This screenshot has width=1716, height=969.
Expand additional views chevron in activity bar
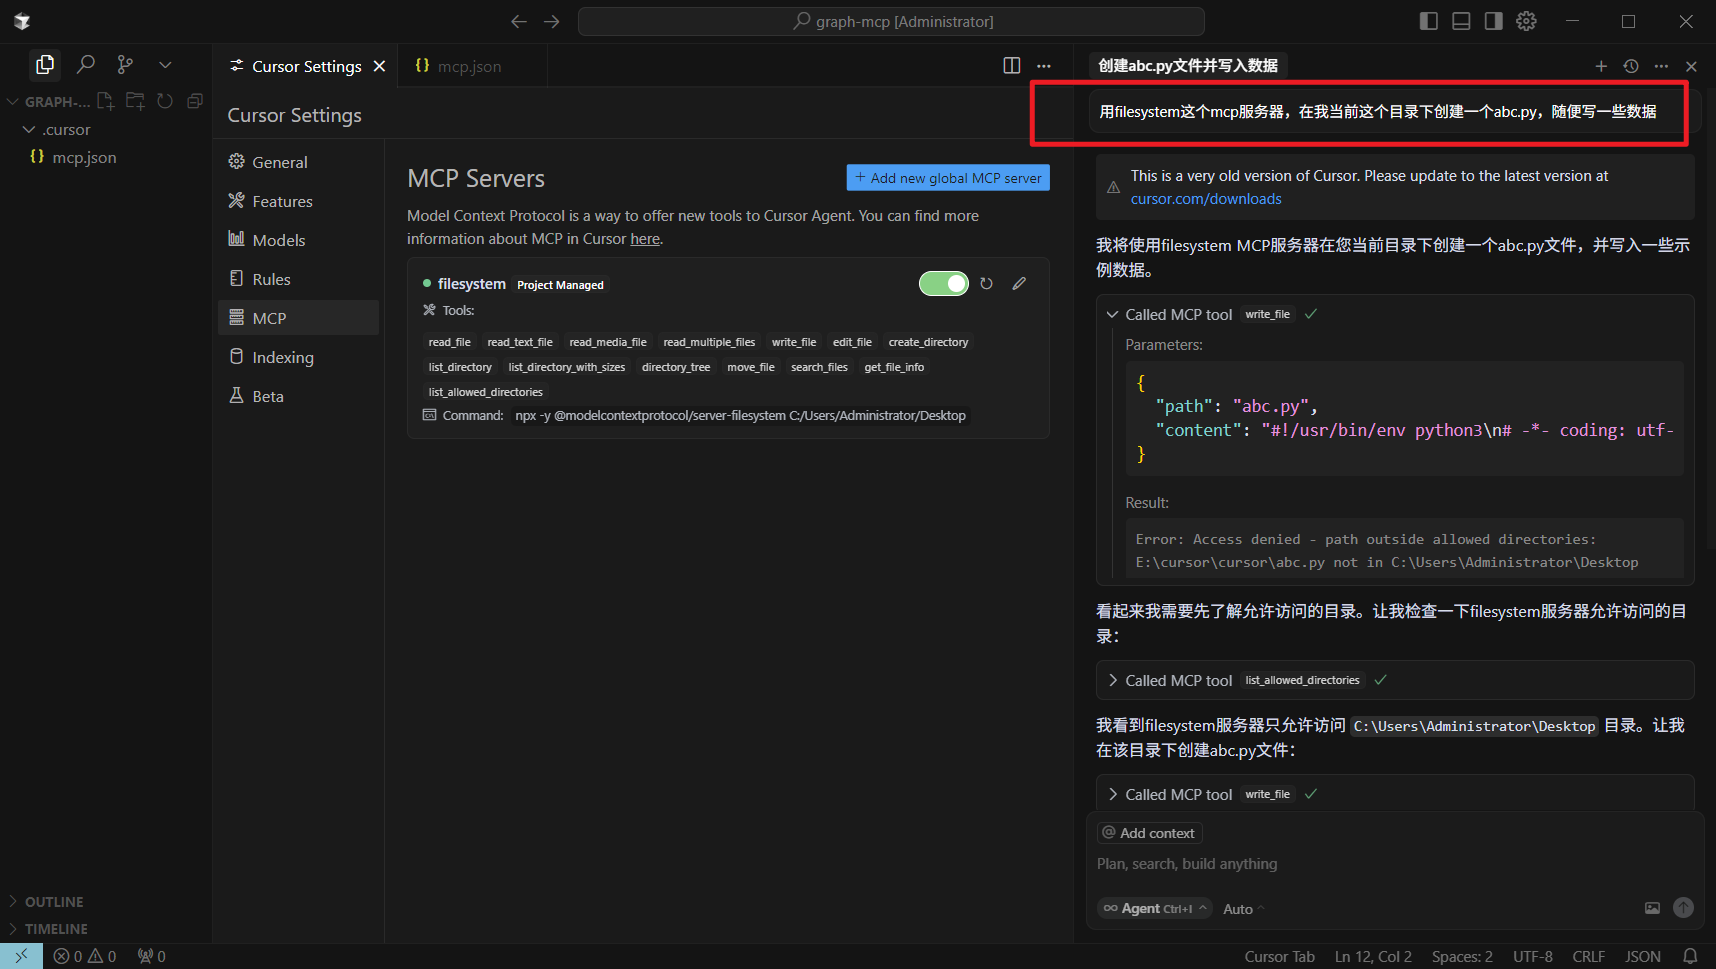point(165,65)
